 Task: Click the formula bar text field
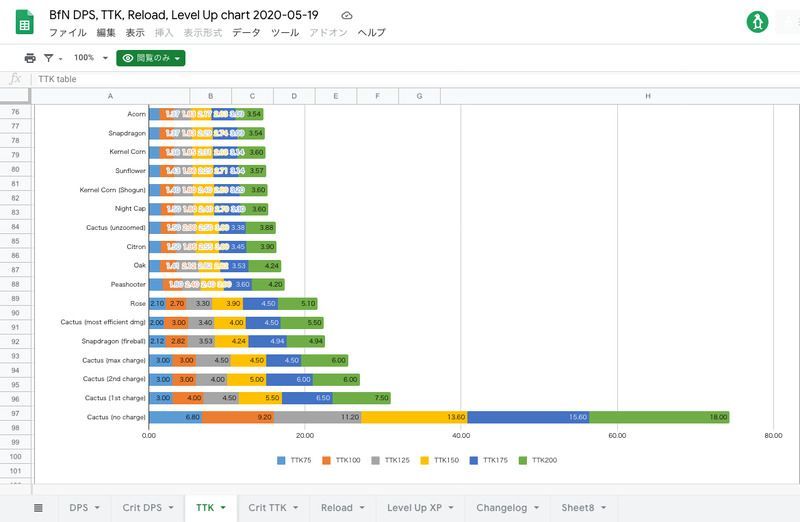click(x=400, y=79)
